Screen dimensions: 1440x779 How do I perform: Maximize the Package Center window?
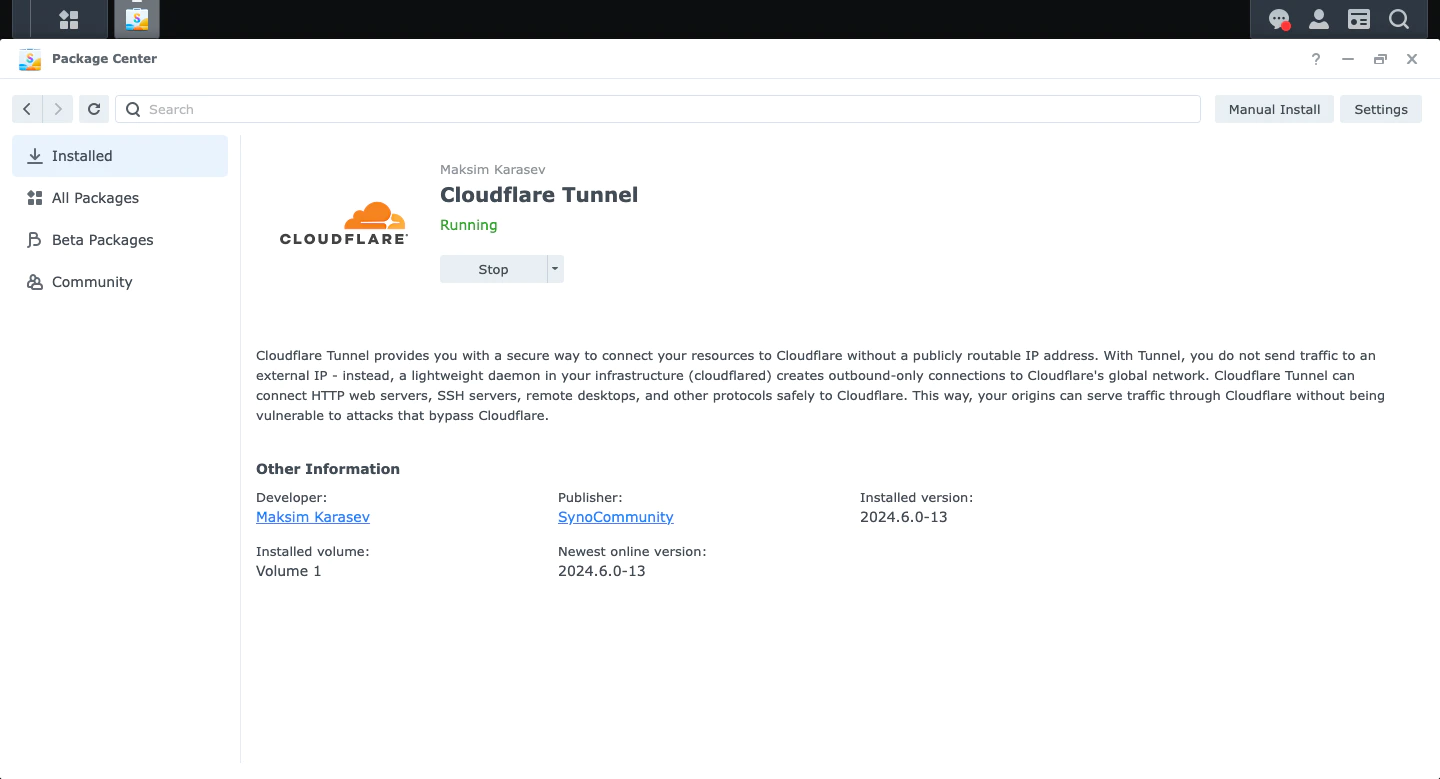pos(1380,59)
